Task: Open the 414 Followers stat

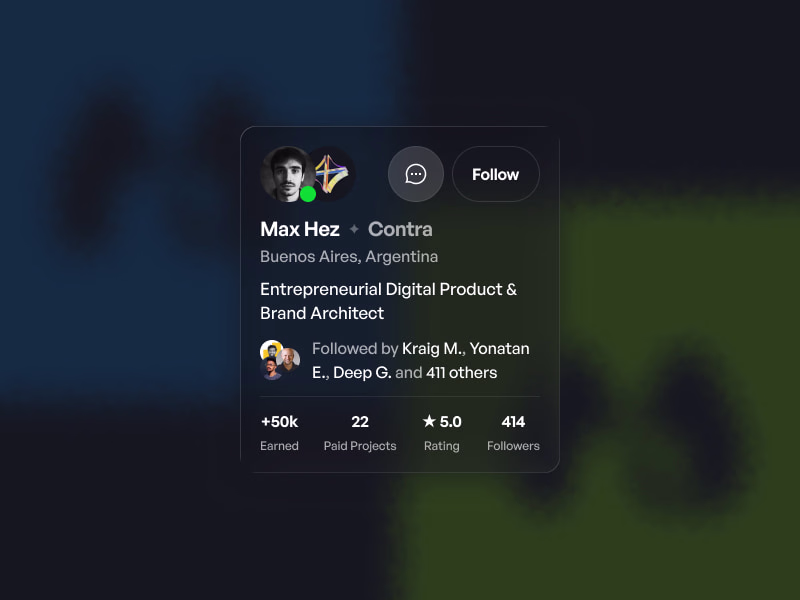Action: (513, 433)
